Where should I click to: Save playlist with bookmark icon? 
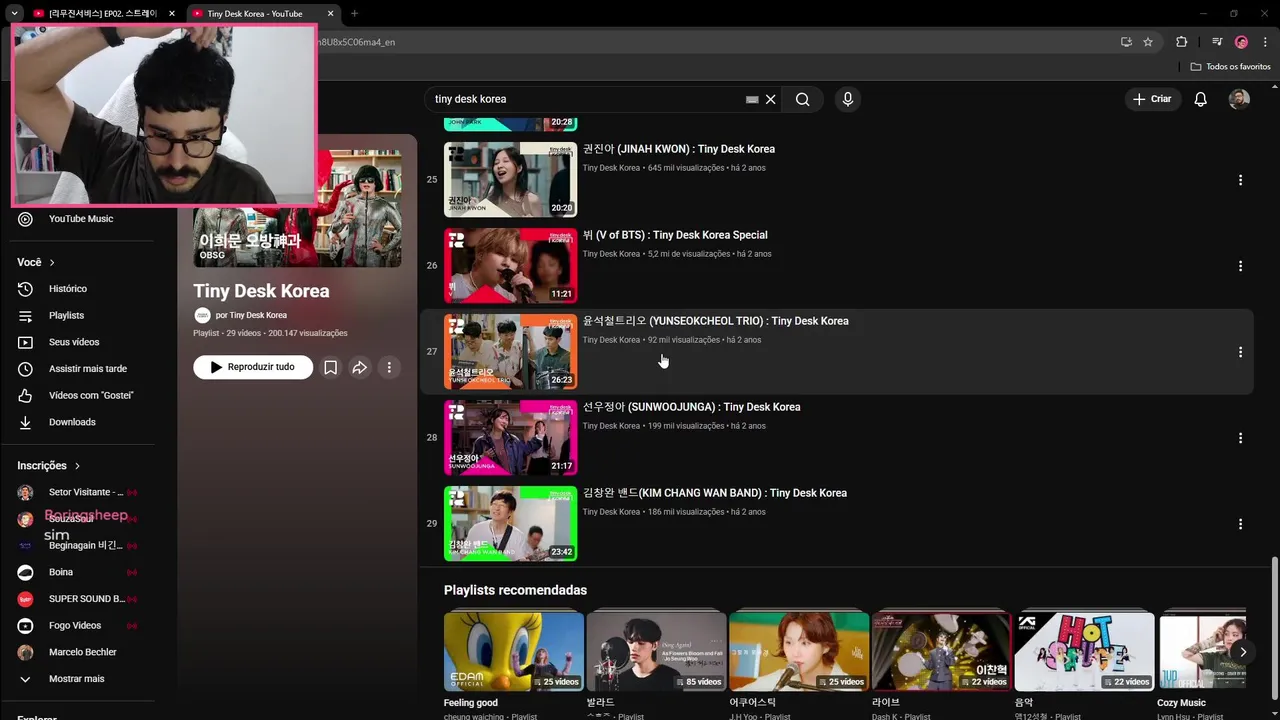point(330,367)
